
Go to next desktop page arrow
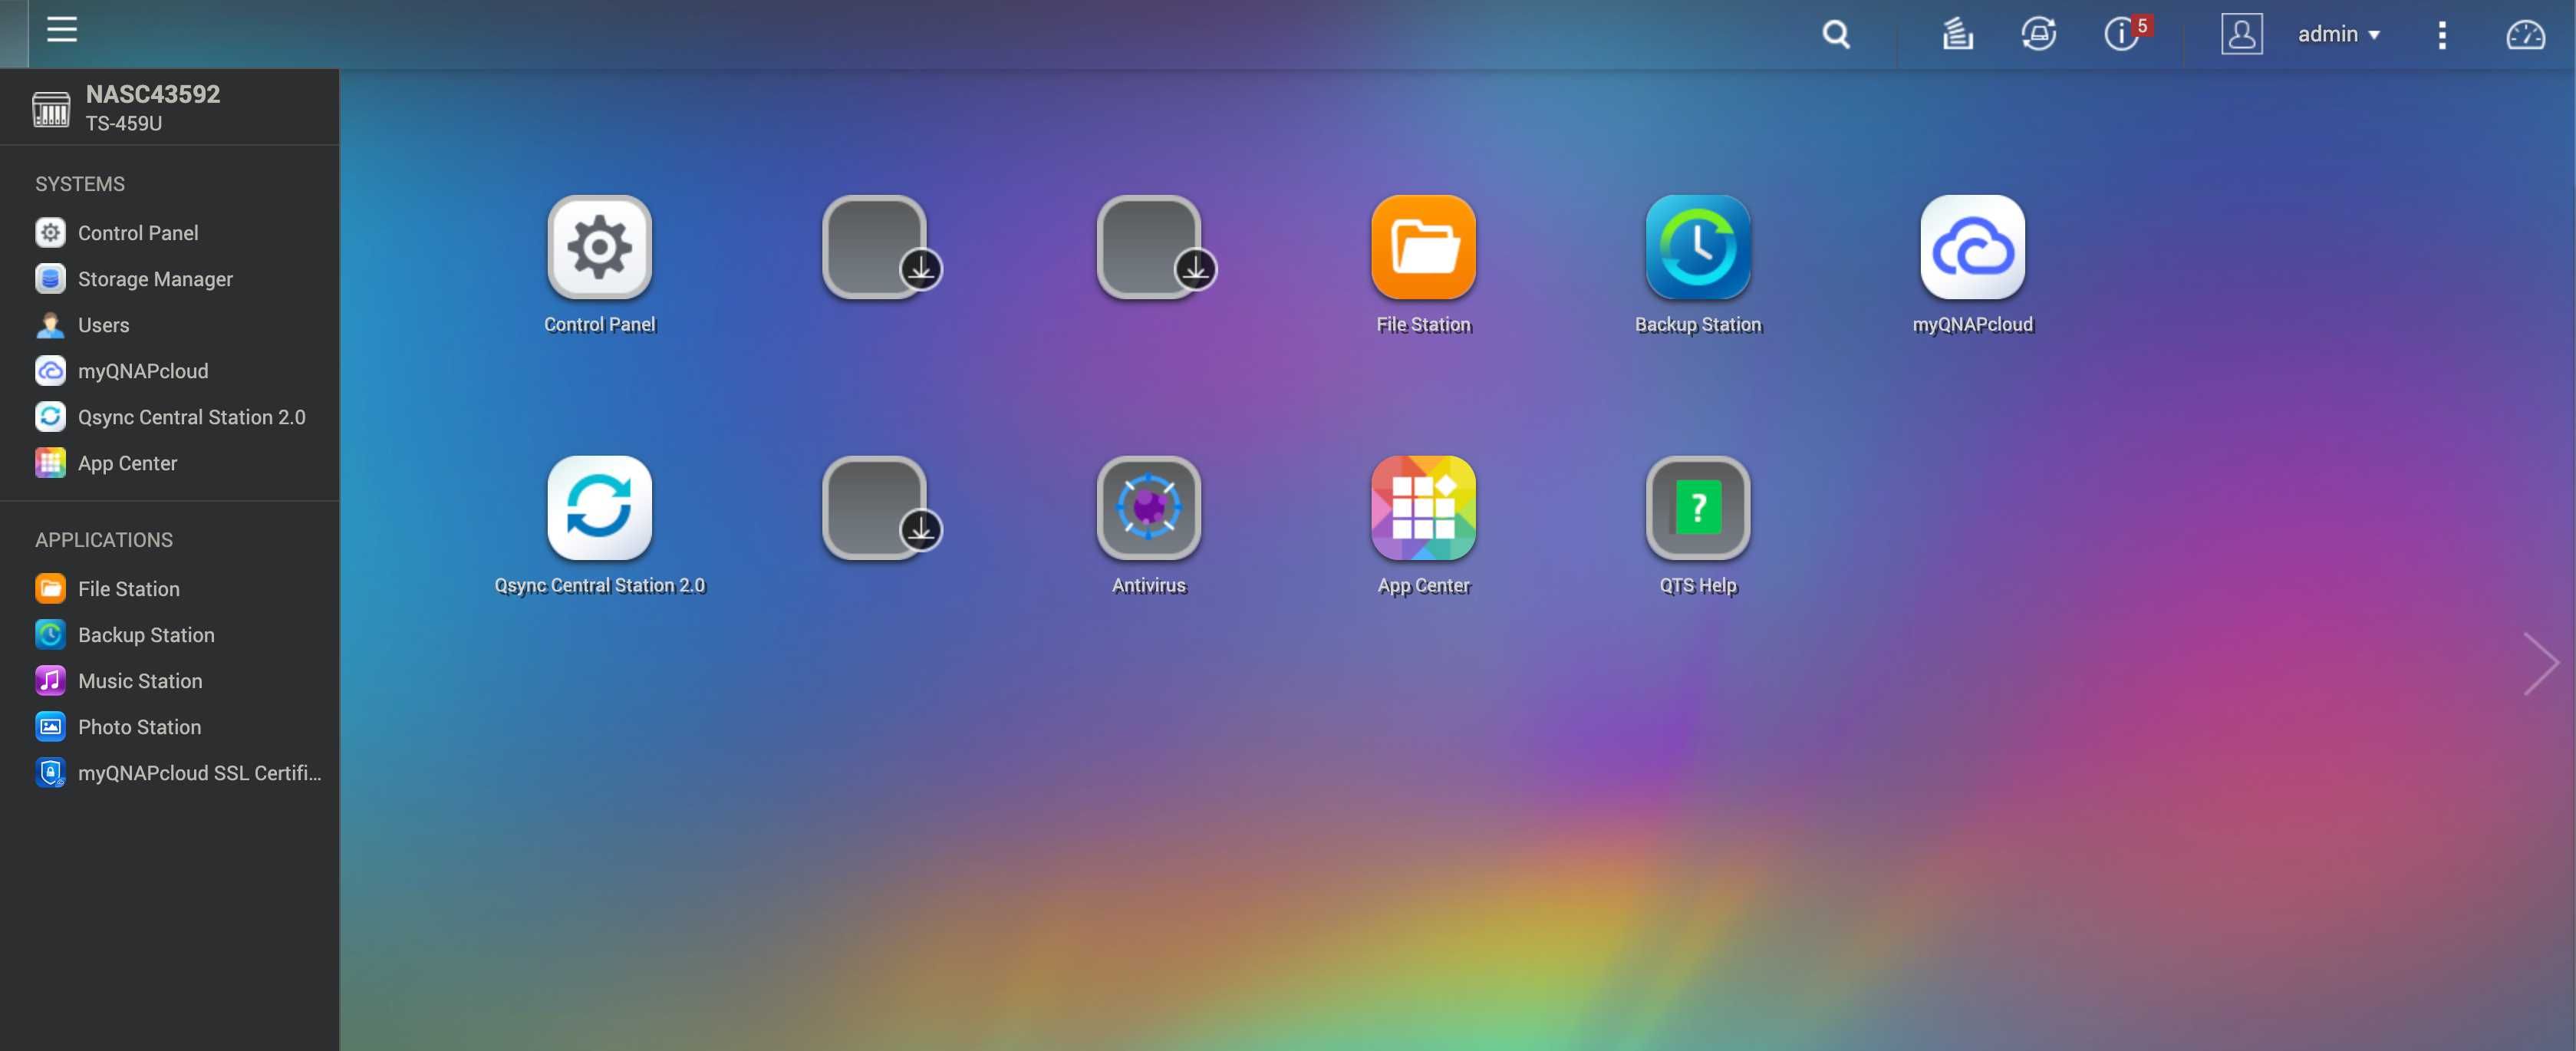point(2540,663)
